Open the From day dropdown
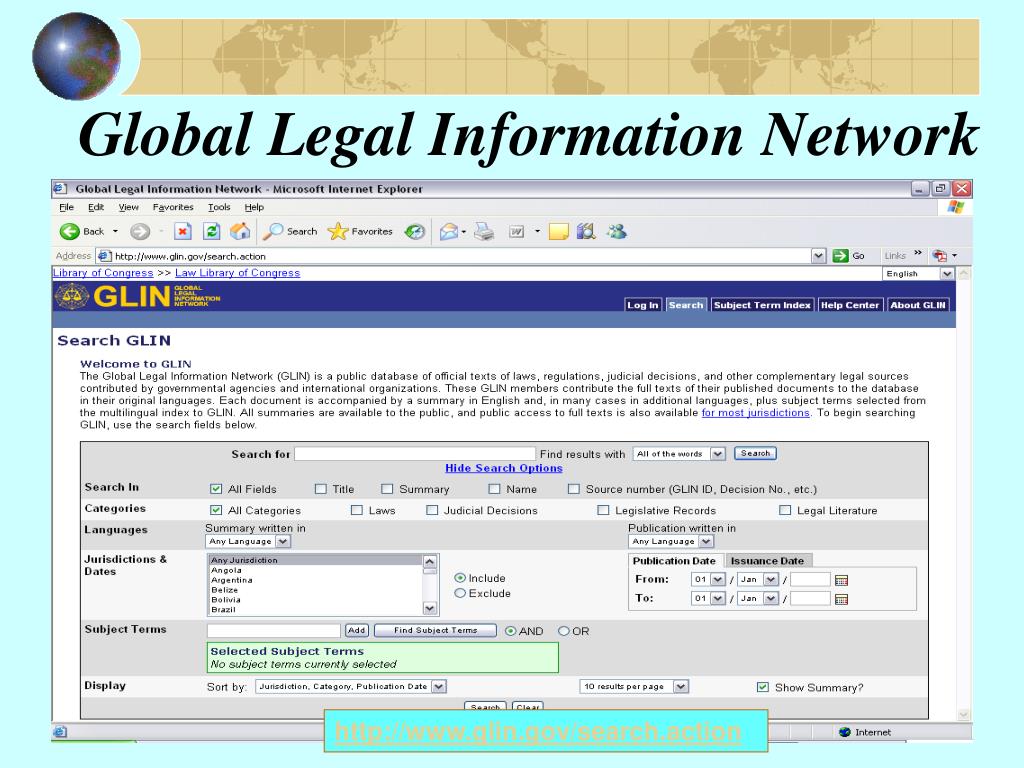This screenshot has width=1024, height=768. [x=708, y=579]
